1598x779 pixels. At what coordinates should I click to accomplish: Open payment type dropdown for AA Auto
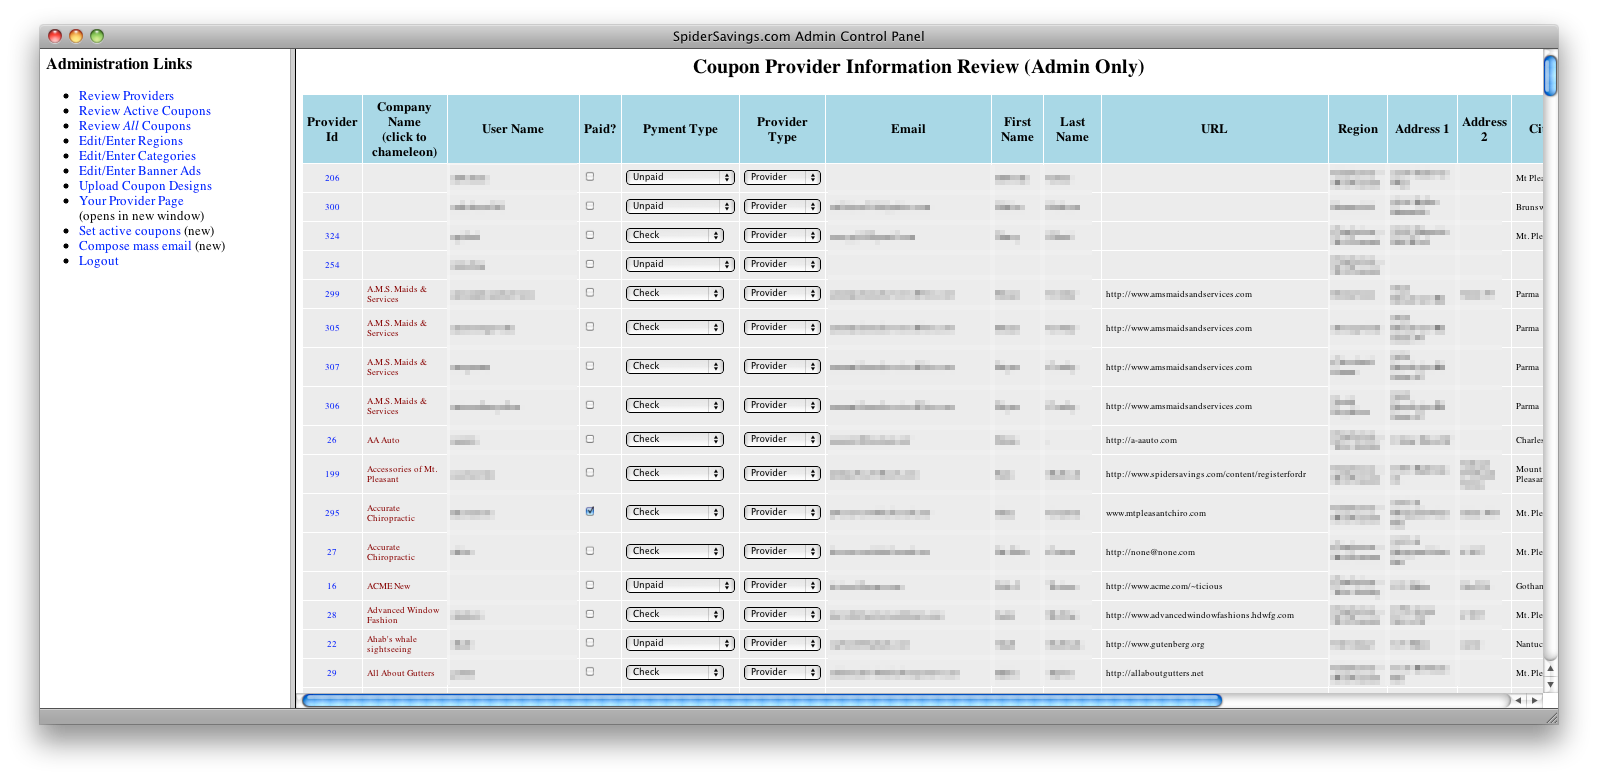[675, 439]
